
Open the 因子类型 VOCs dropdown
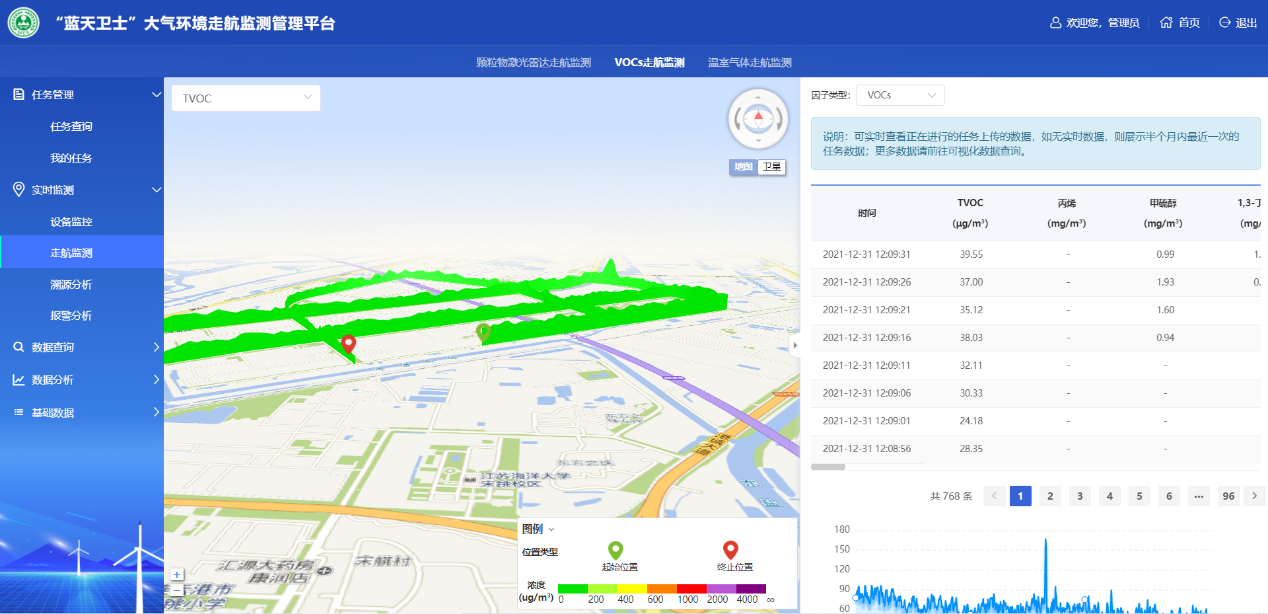tap(900, 95)
